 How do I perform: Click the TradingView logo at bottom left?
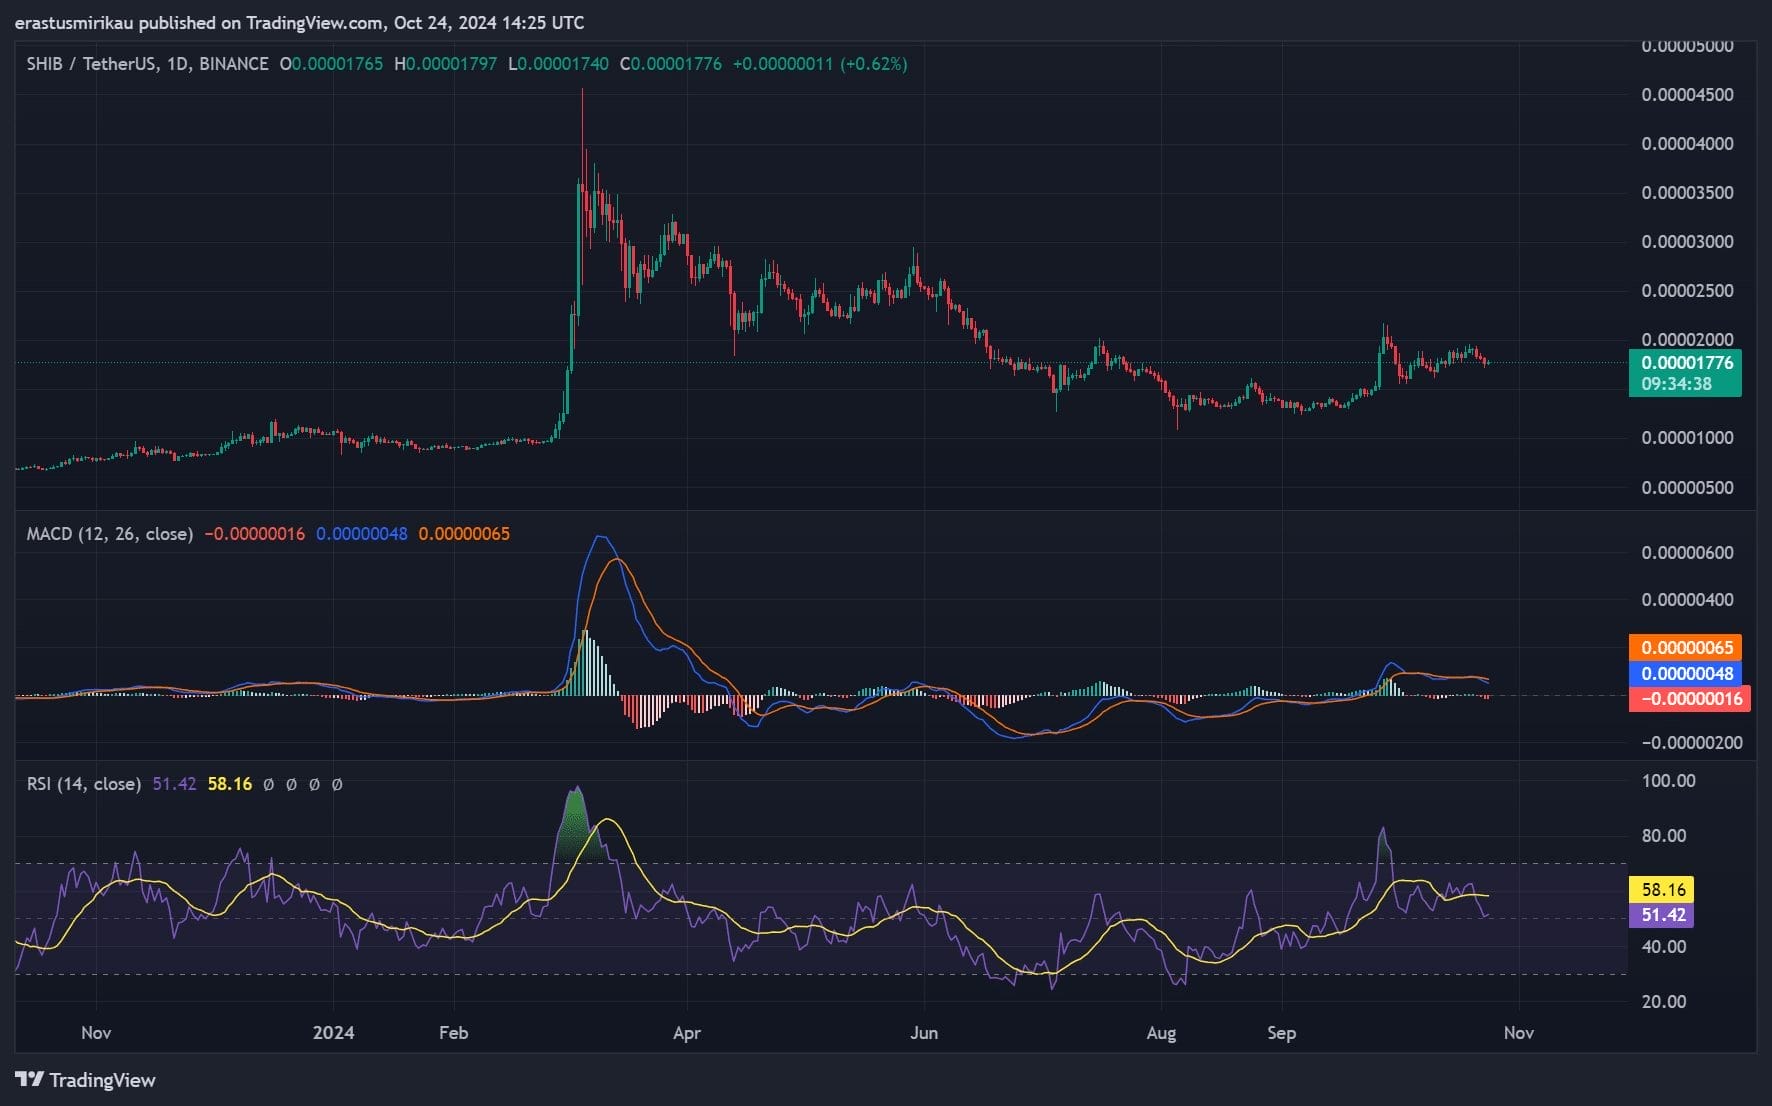[86, 1080]
